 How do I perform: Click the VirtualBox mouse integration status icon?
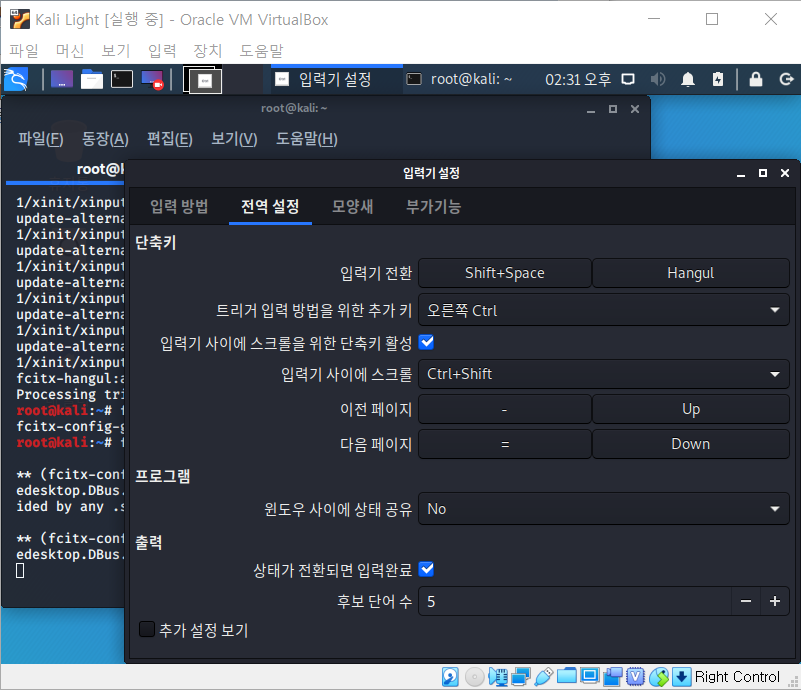[659, 677]
